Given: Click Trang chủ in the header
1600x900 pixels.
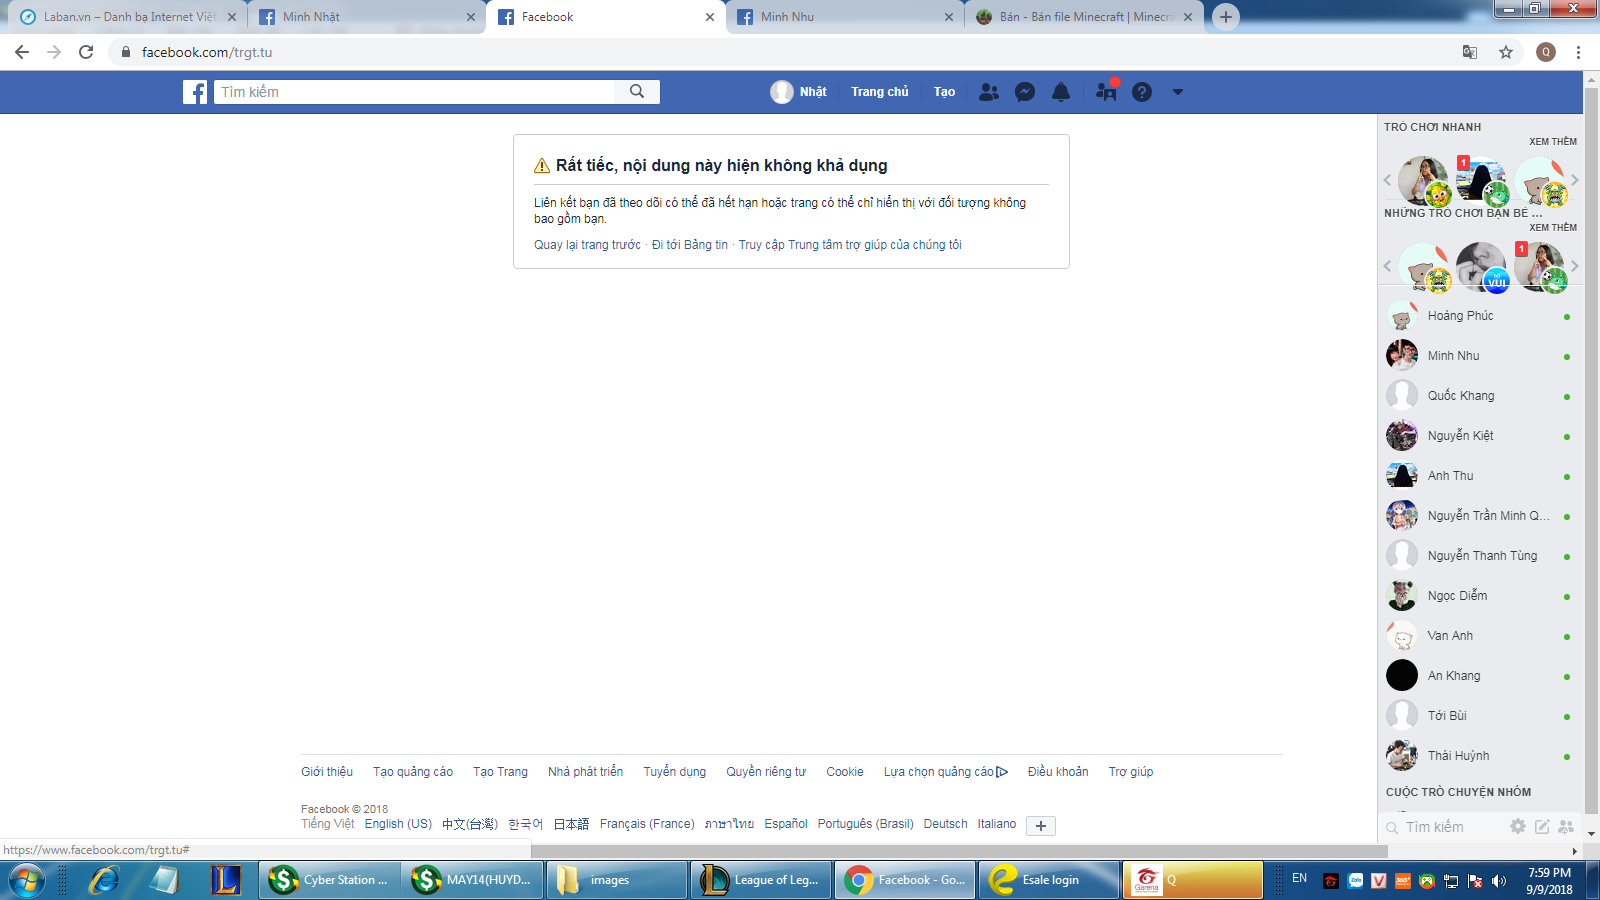Looking at the screenshot, I should 880,92.
